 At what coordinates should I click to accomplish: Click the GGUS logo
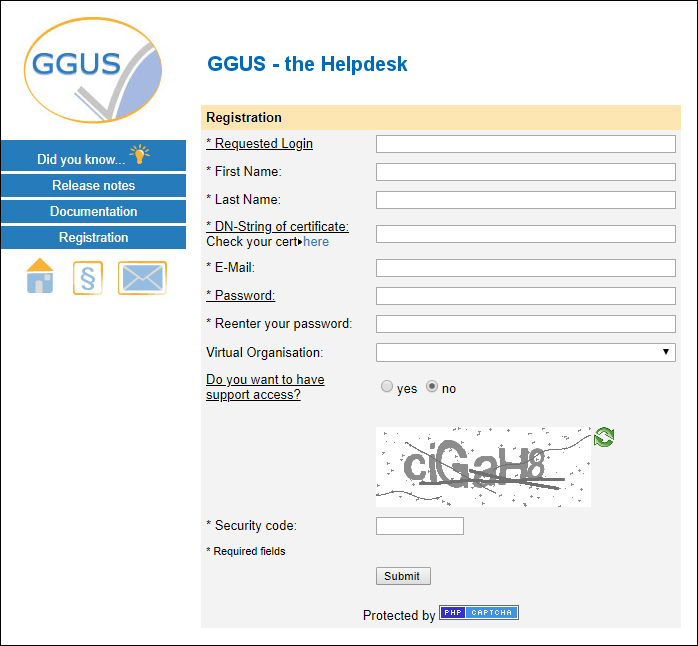(93, 70)
